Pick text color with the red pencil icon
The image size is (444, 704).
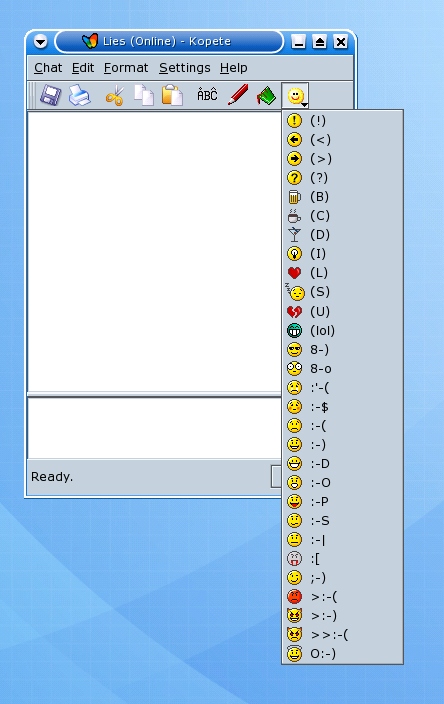[237, 95]
